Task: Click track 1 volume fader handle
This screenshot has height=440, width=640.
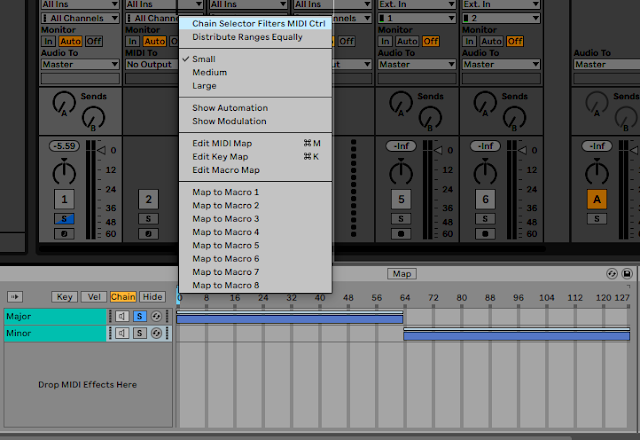Action: [x=101, y=150]
